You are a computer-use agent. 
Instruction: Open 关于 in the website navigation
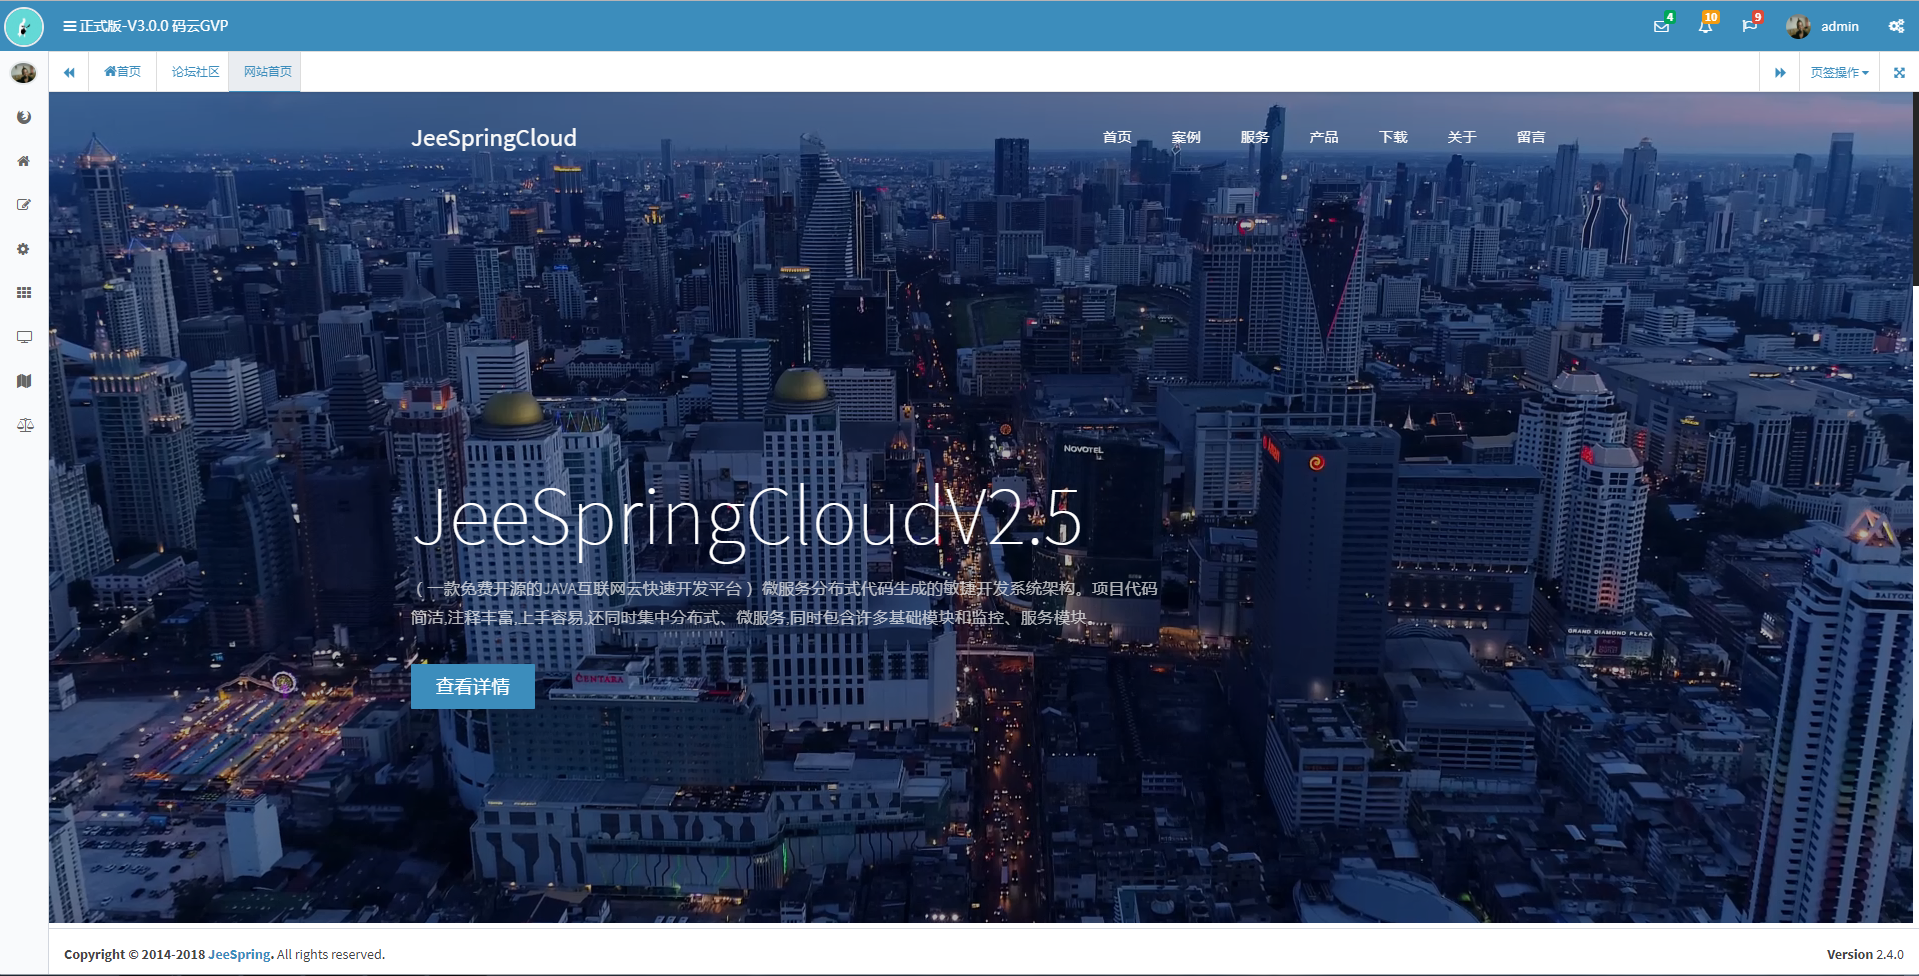1462,137
